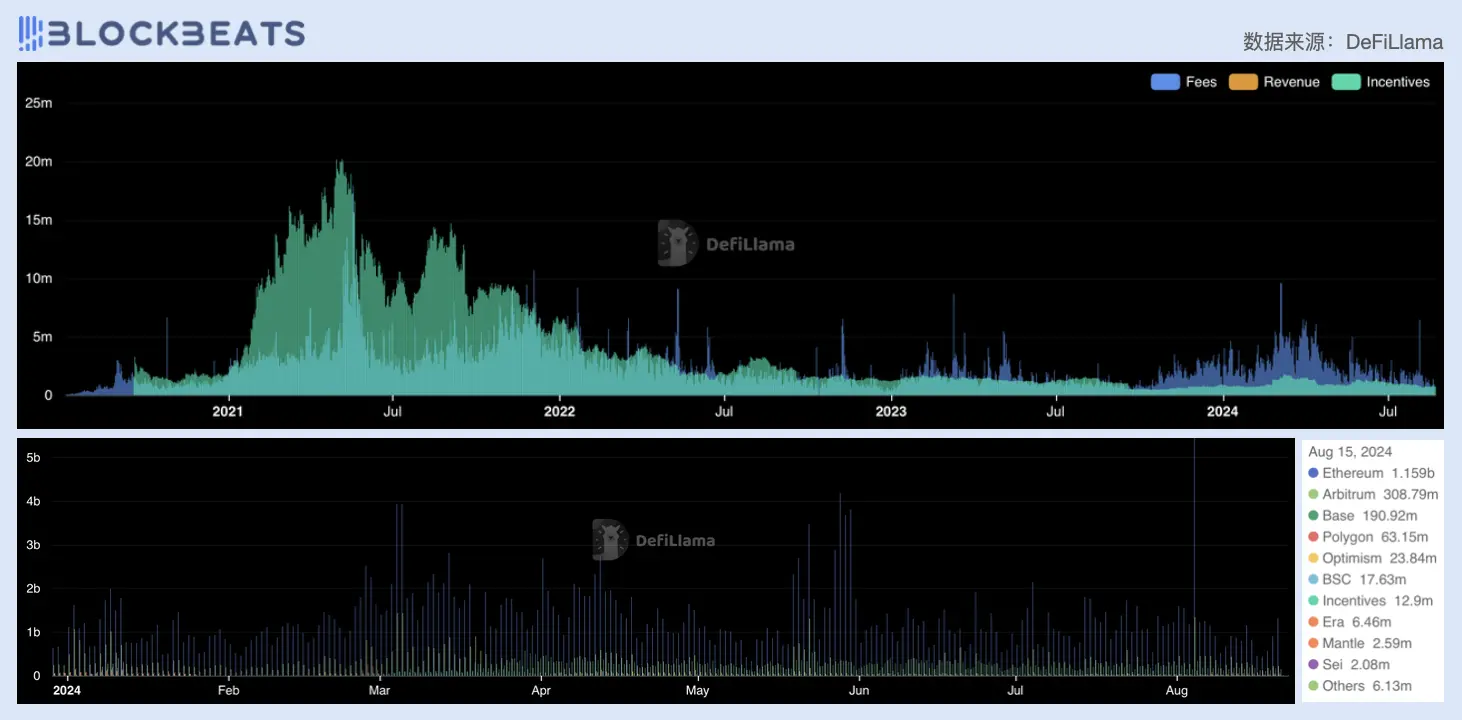Click the Jun label on the bottom chart axis
1462x720 pixels.
[x=858, y=690]
